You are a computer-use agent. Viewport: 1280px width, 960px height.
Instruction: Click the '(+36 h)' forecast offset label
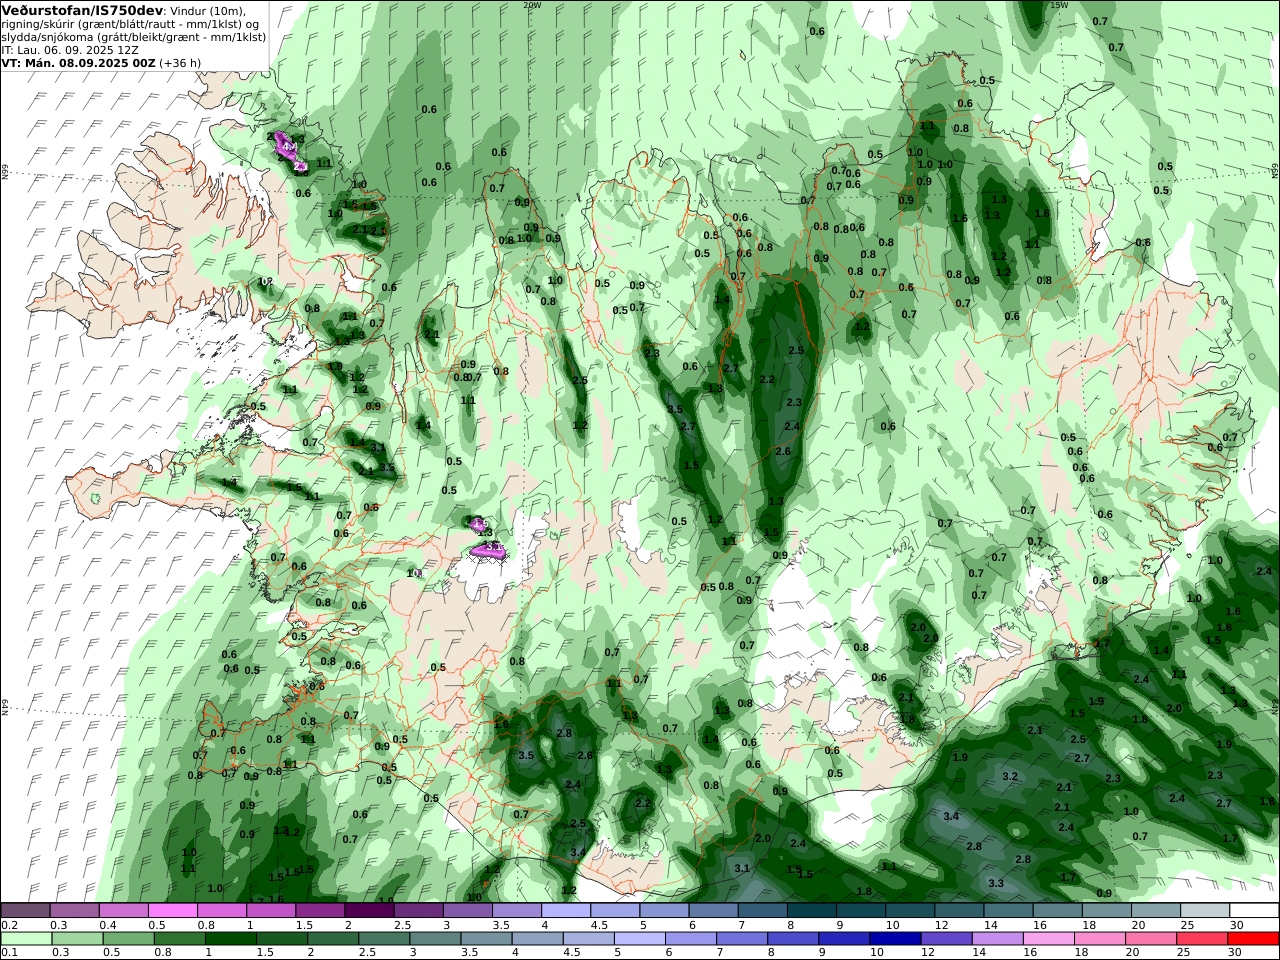(180, 62)
